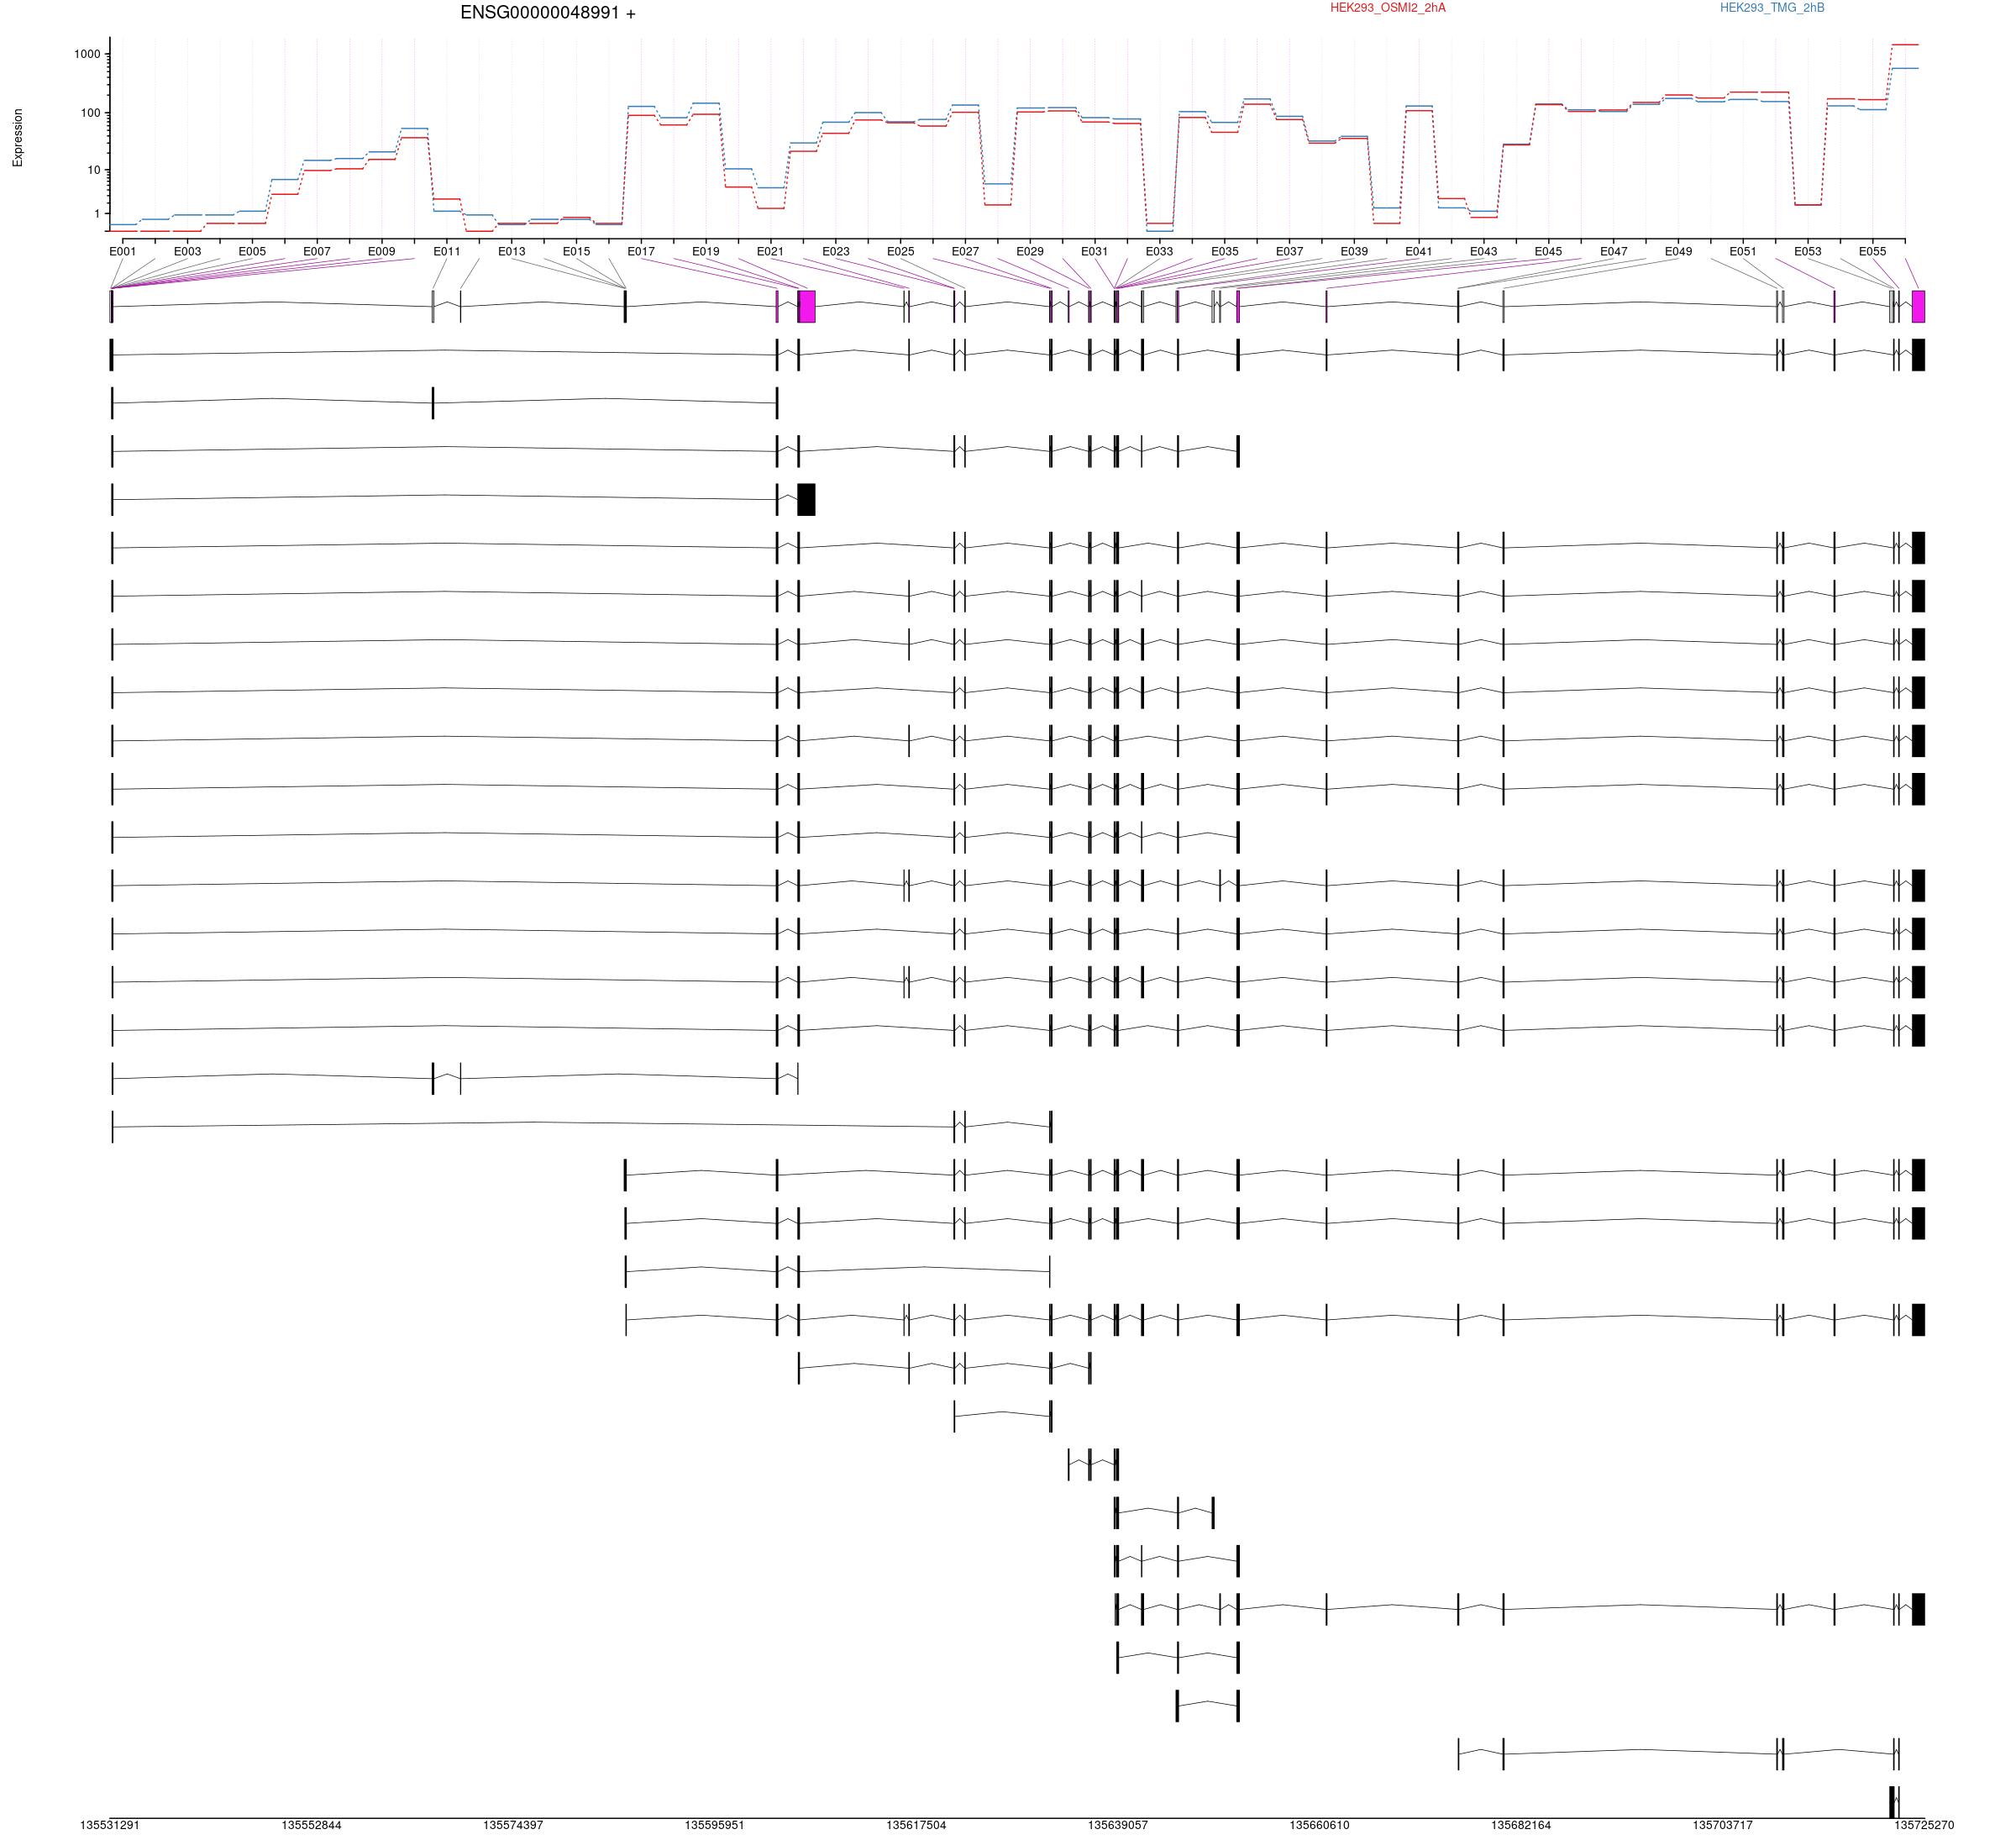Click exon label E039
The height and width of the screenshot is (1840, 2016).
point(1354,252)
